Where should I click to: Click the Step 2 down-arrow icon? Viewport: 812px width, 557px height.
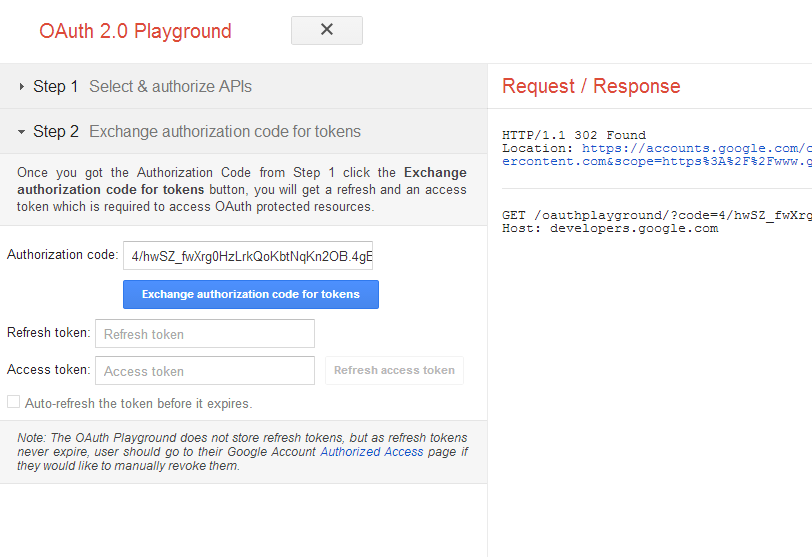click(21, 132)
